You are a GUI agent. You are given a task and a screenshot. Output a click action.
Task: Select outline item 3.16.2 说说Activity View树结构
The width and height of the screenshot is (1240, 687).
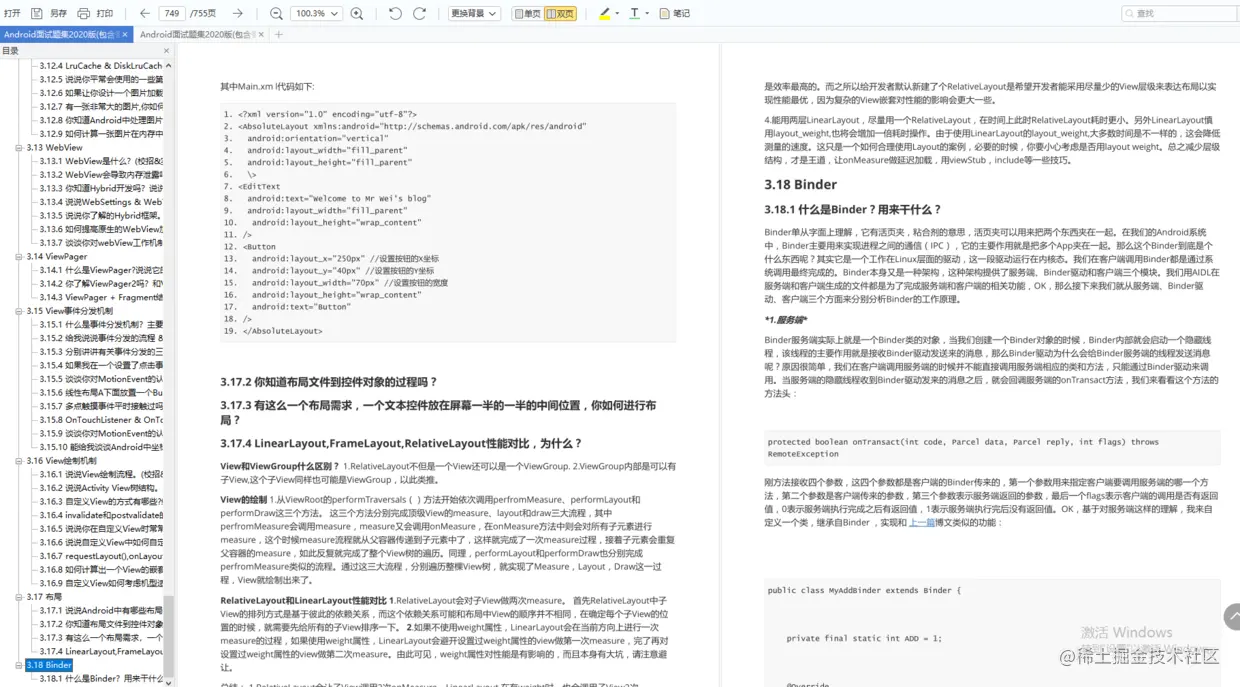tap(101, 488)
